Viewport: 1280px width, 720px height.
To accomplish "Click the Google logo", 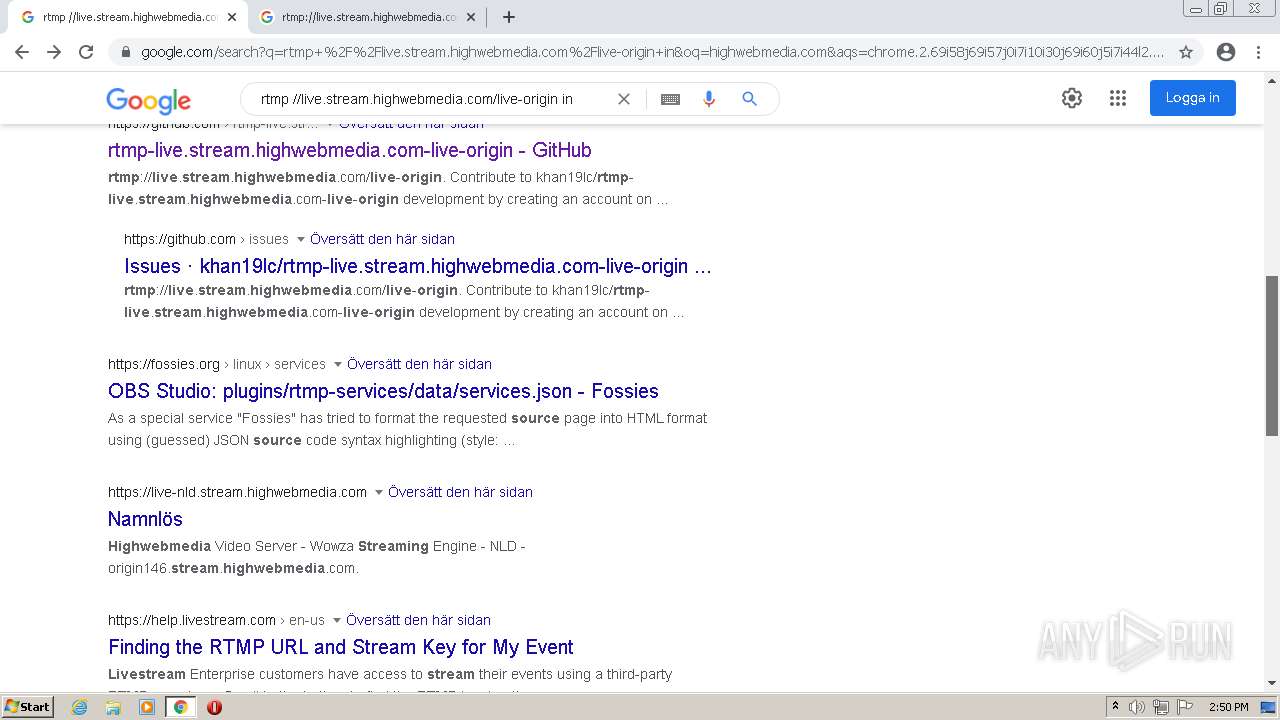I will 149,100.
